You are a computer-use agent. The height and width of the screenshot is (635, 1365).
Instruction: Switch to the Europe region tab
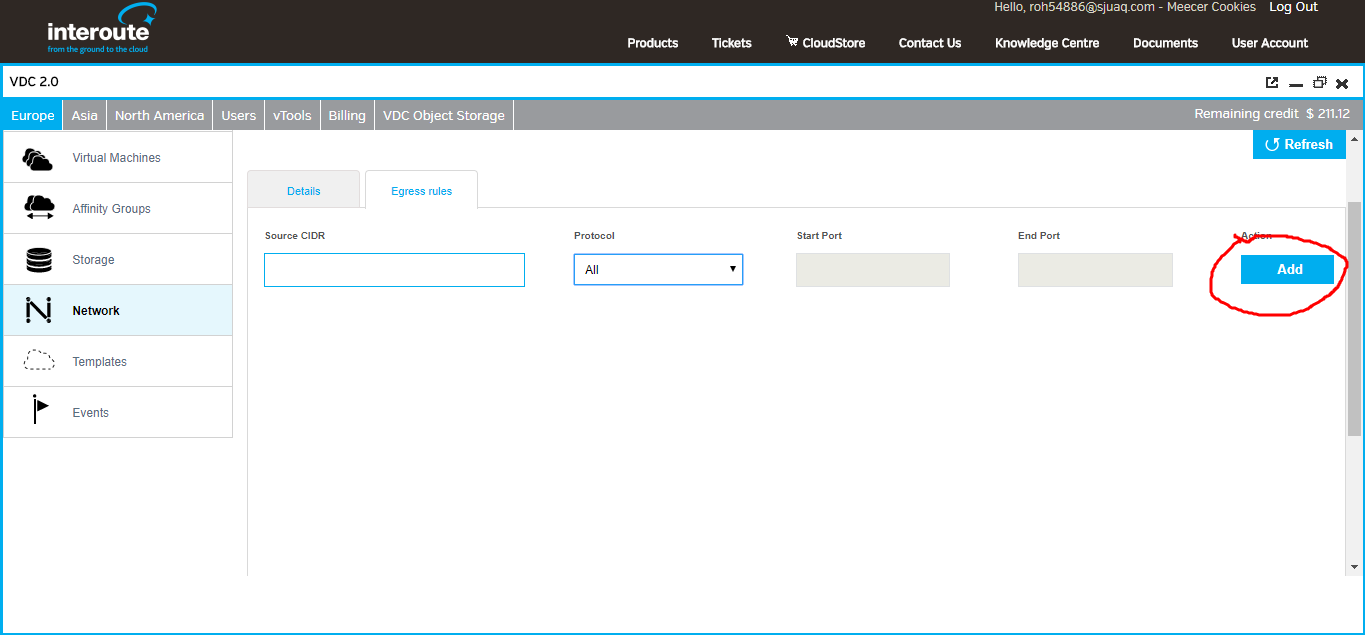[32, 115]
